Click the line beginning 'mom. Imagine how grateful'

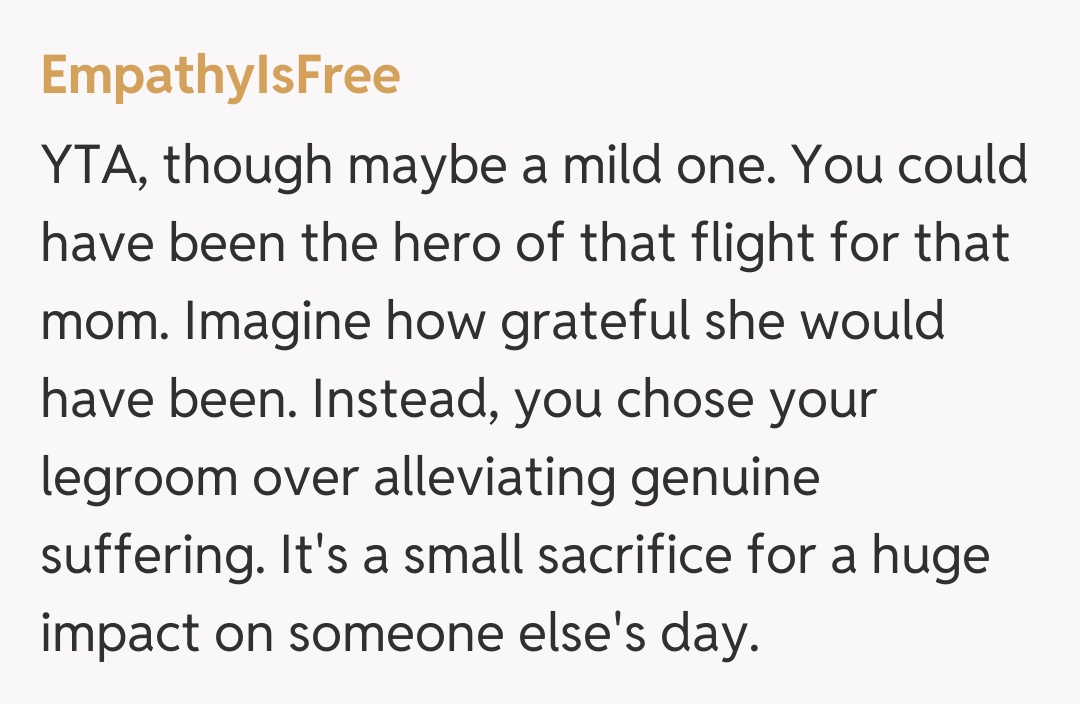tap(492, 322)
